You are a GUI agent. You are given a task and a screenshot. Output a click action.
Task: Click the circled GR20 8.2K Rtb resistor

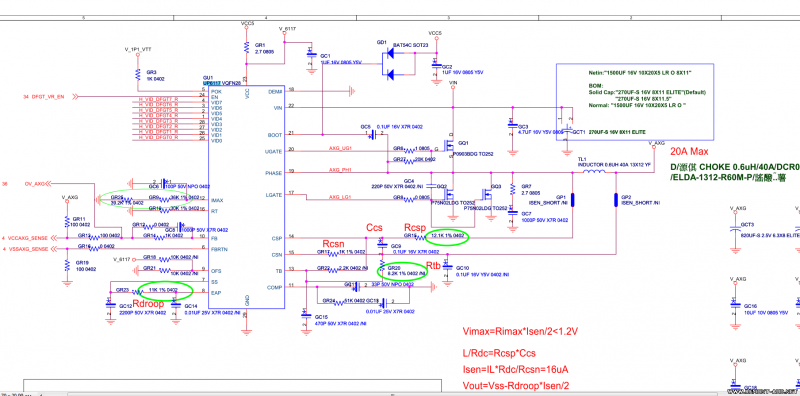pos(403,271)
